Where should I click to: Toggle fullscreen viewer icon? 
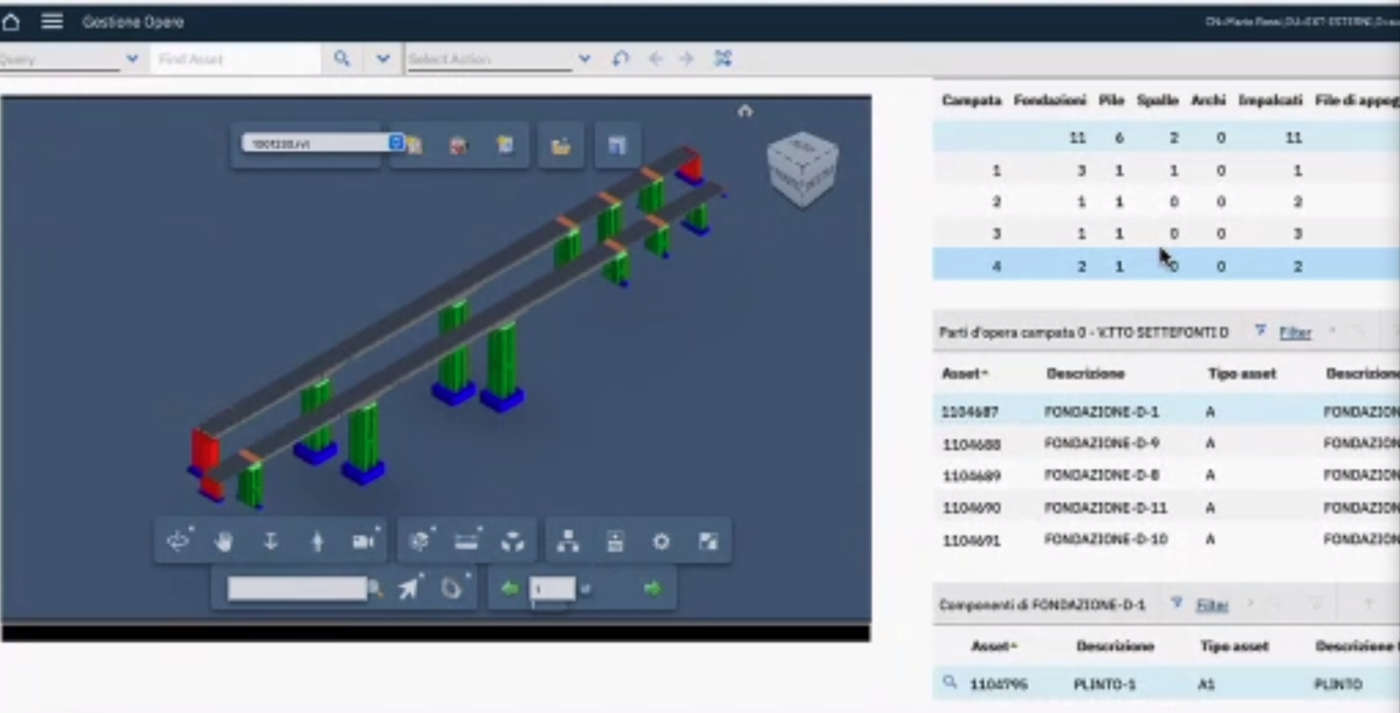click(x=708, y=541)
